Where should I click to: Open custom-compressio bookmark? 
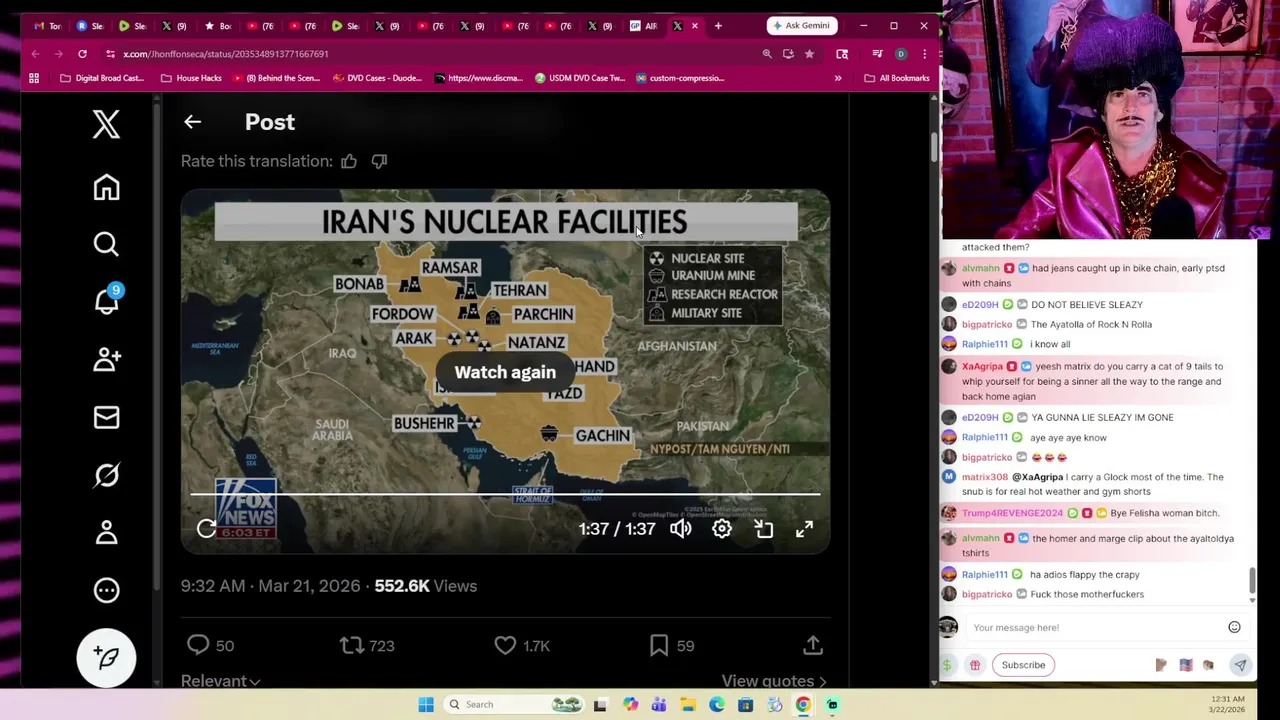click(x=680, y=78)
